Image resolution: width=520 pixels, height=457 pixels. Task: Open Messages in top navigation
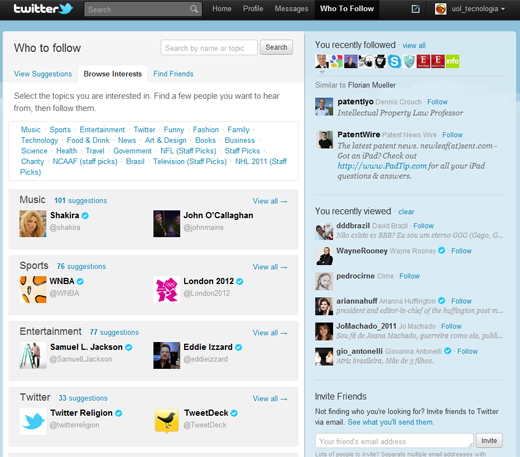click(x=291, y=9)
